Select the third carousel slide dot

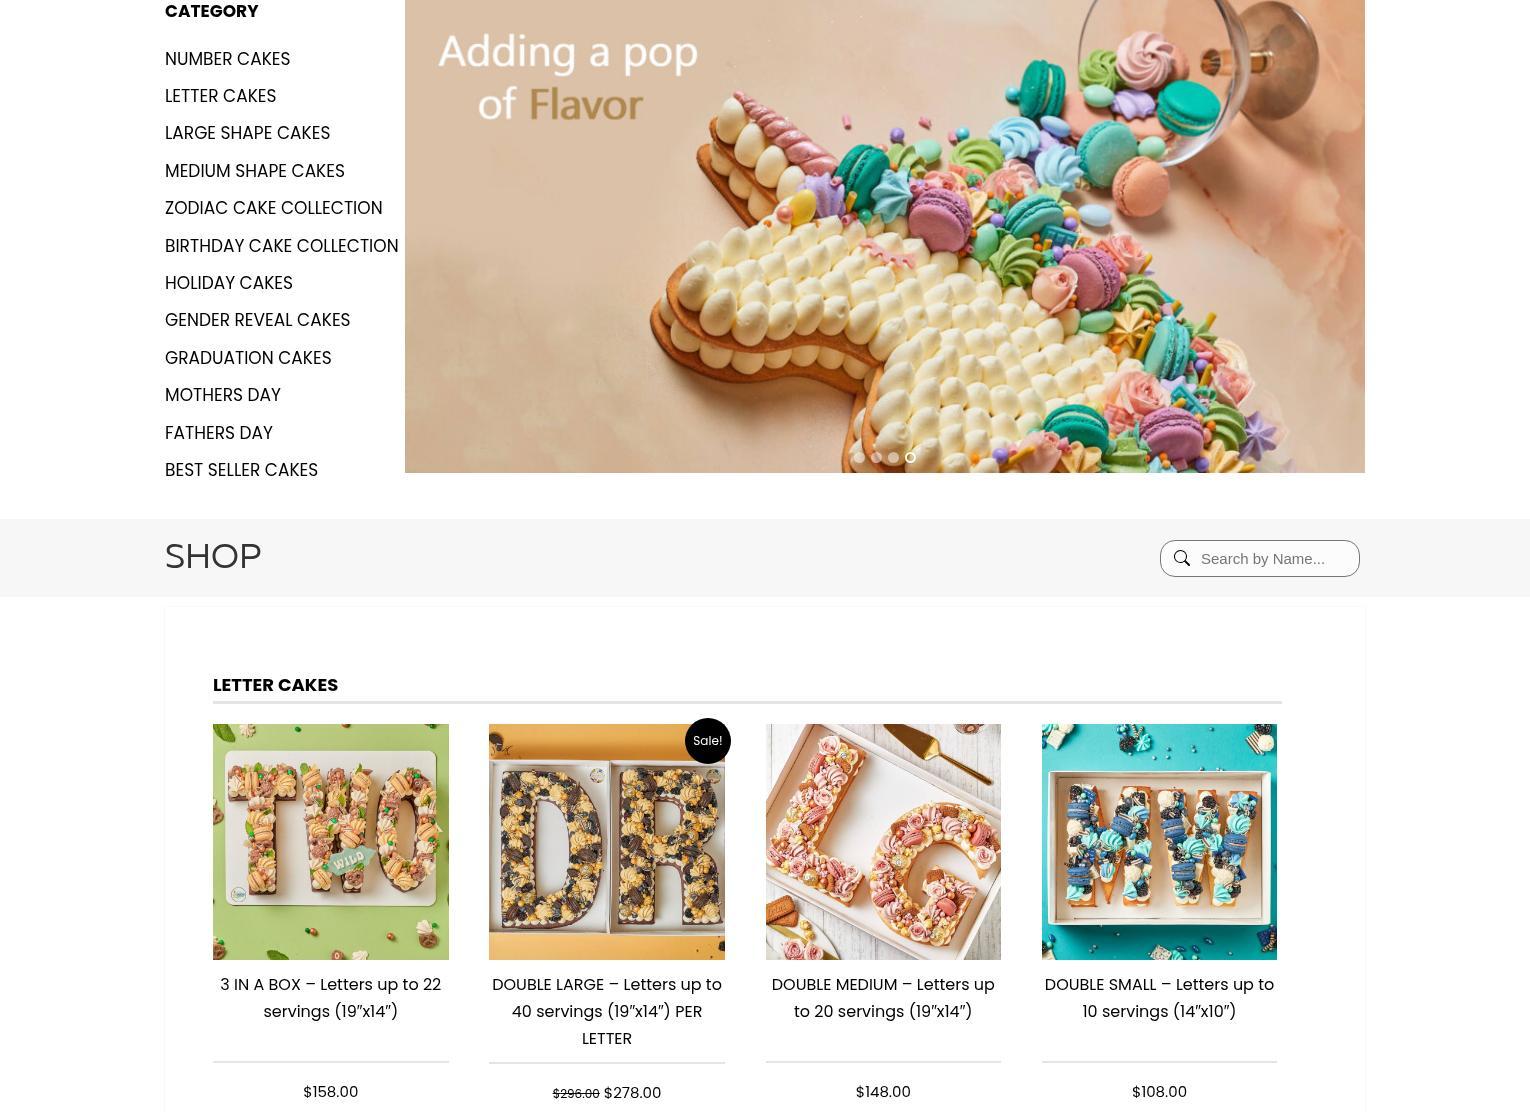click(x=893, y=457)
